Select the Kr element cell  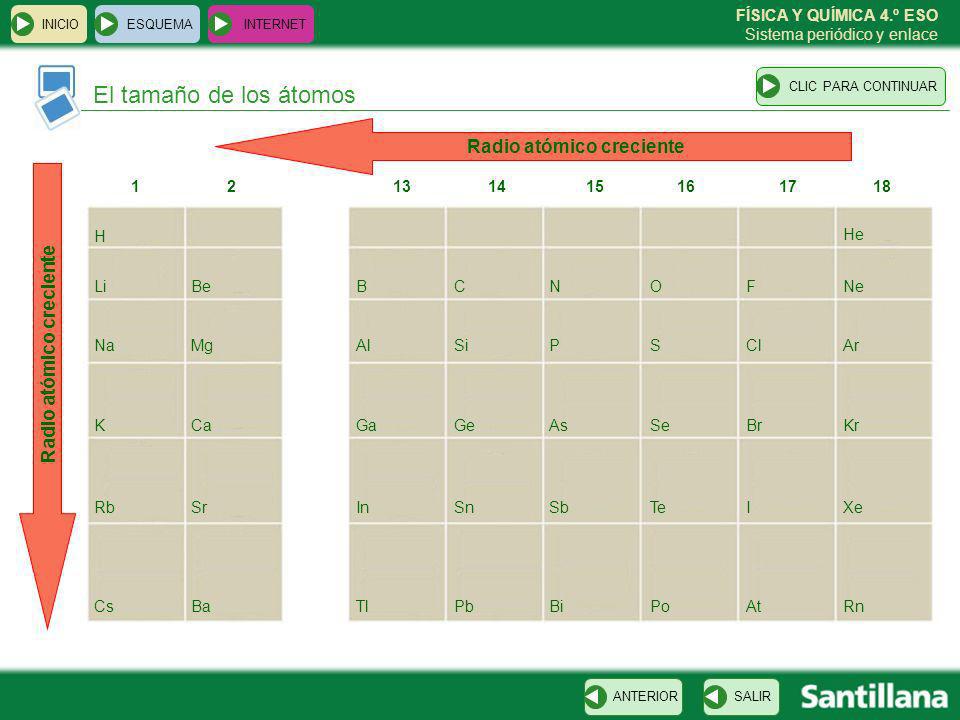(884, 400)
